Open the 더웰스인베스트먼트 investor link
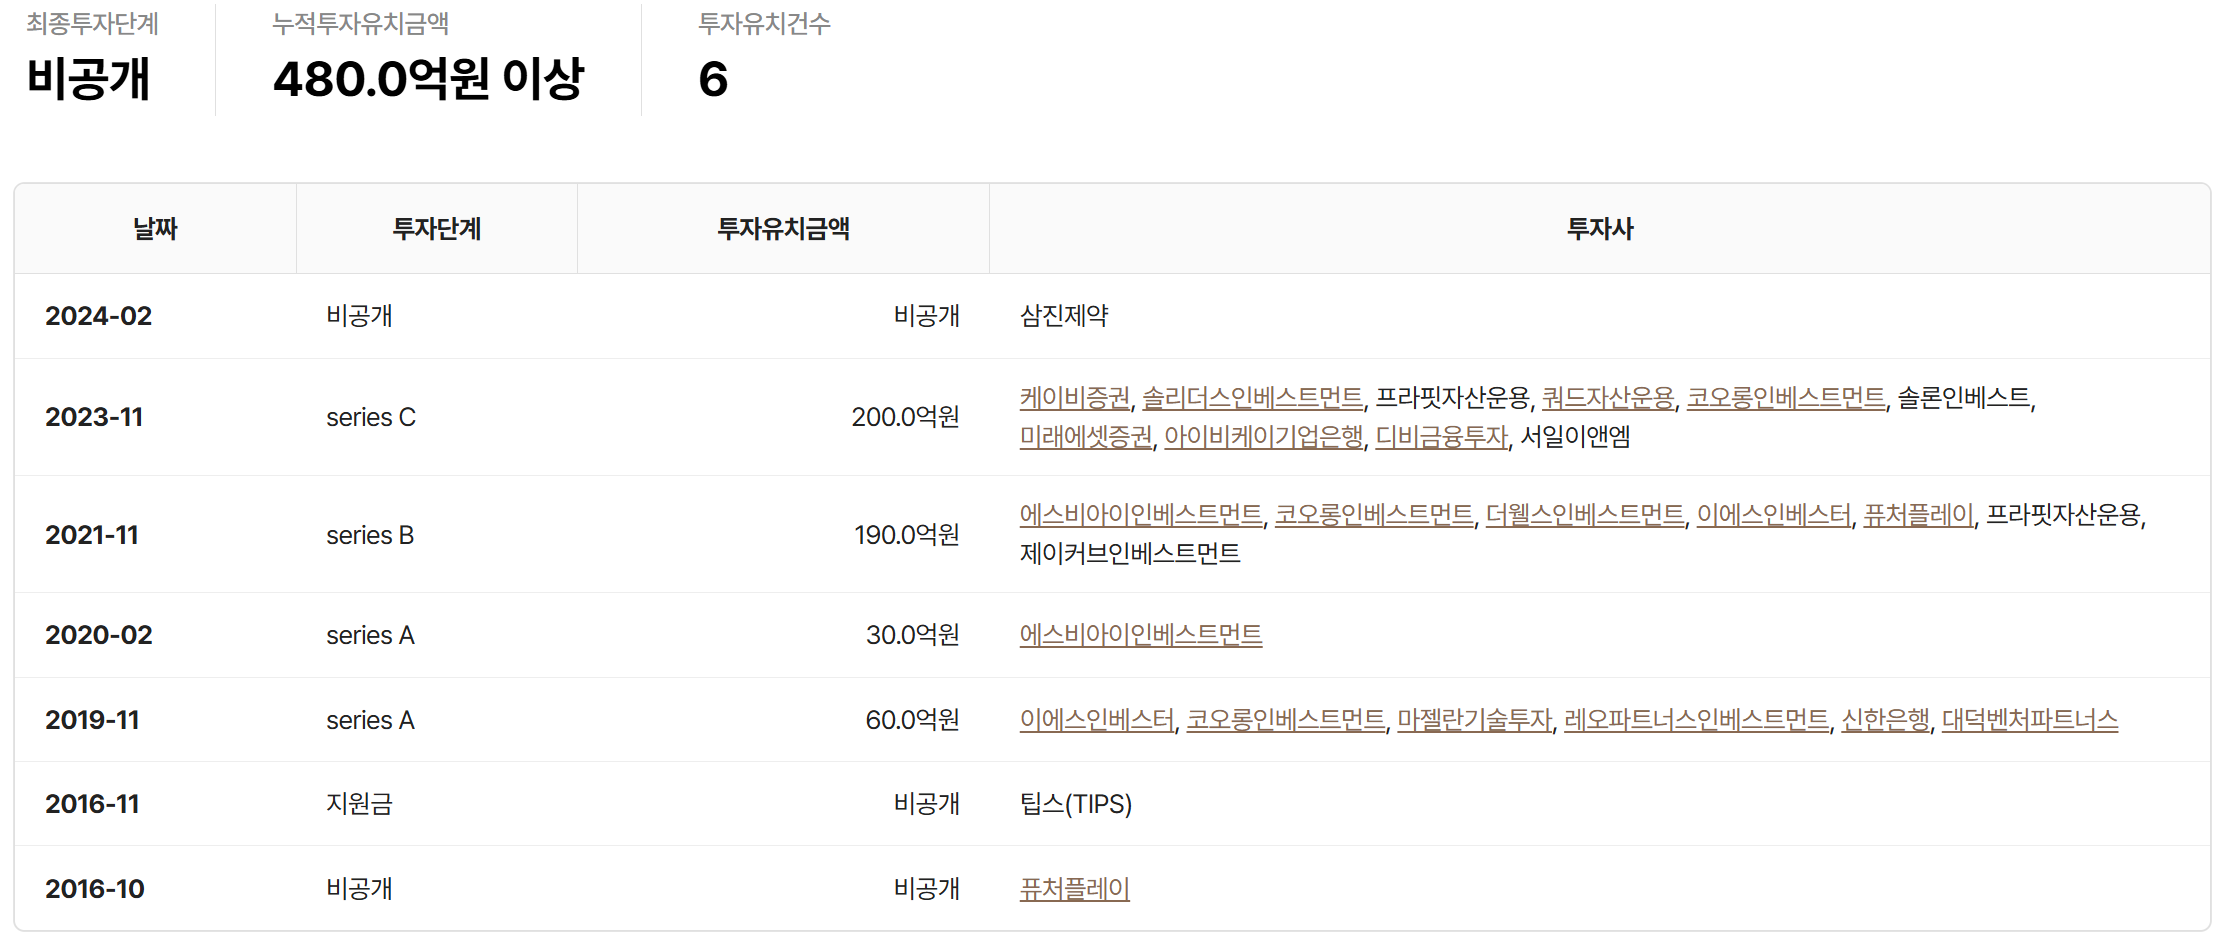The height and width of the screenshot is (936, 2217). tap(1584, 515)
